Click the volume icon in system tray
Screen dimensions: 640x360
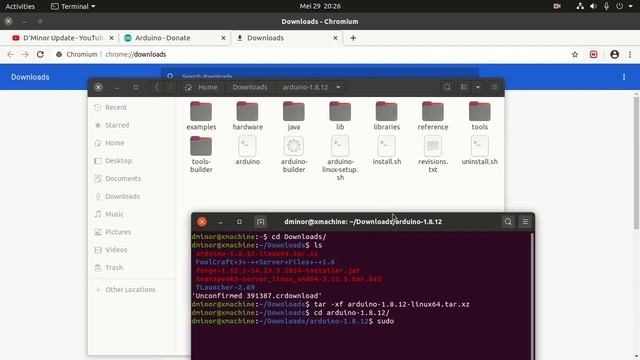coord(593,6)
